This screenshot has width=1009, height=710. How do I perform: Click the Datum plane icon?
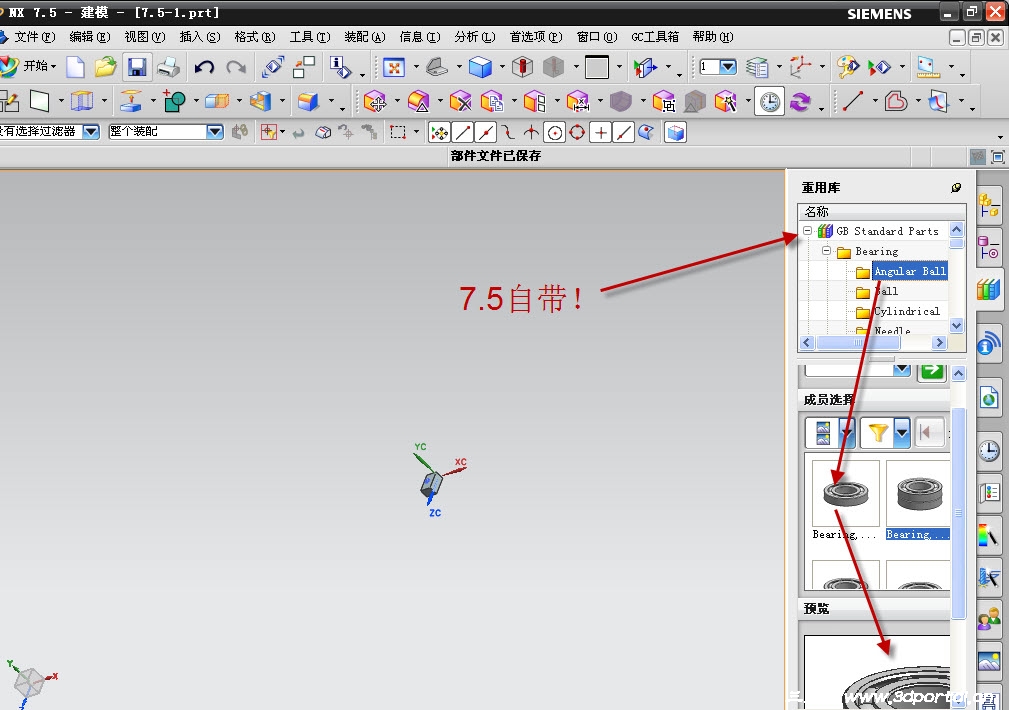pyautogui.click(x=39, y=101)
